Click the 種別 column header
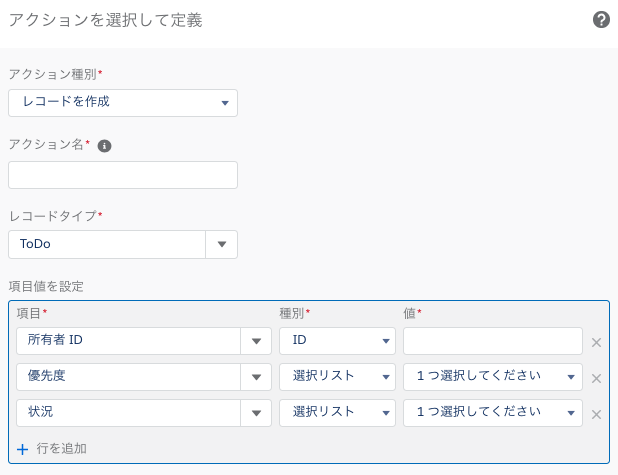 (x=292, y=313)
